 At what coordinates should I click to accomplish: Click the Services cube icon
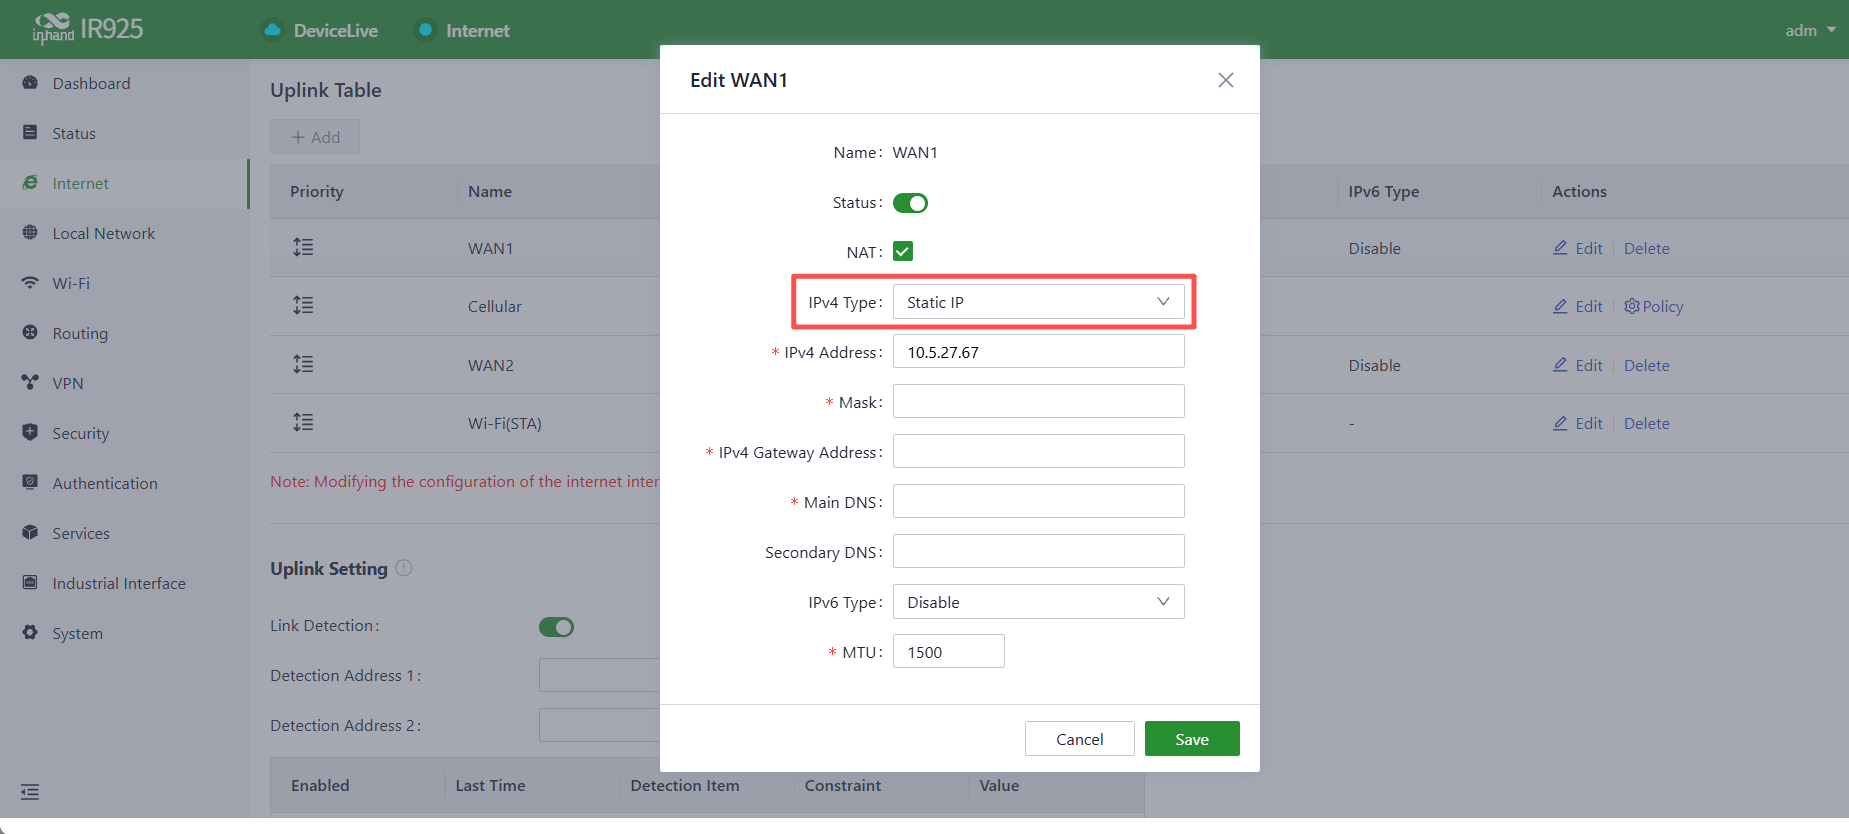pyautogui.click(x=30, y=533)
